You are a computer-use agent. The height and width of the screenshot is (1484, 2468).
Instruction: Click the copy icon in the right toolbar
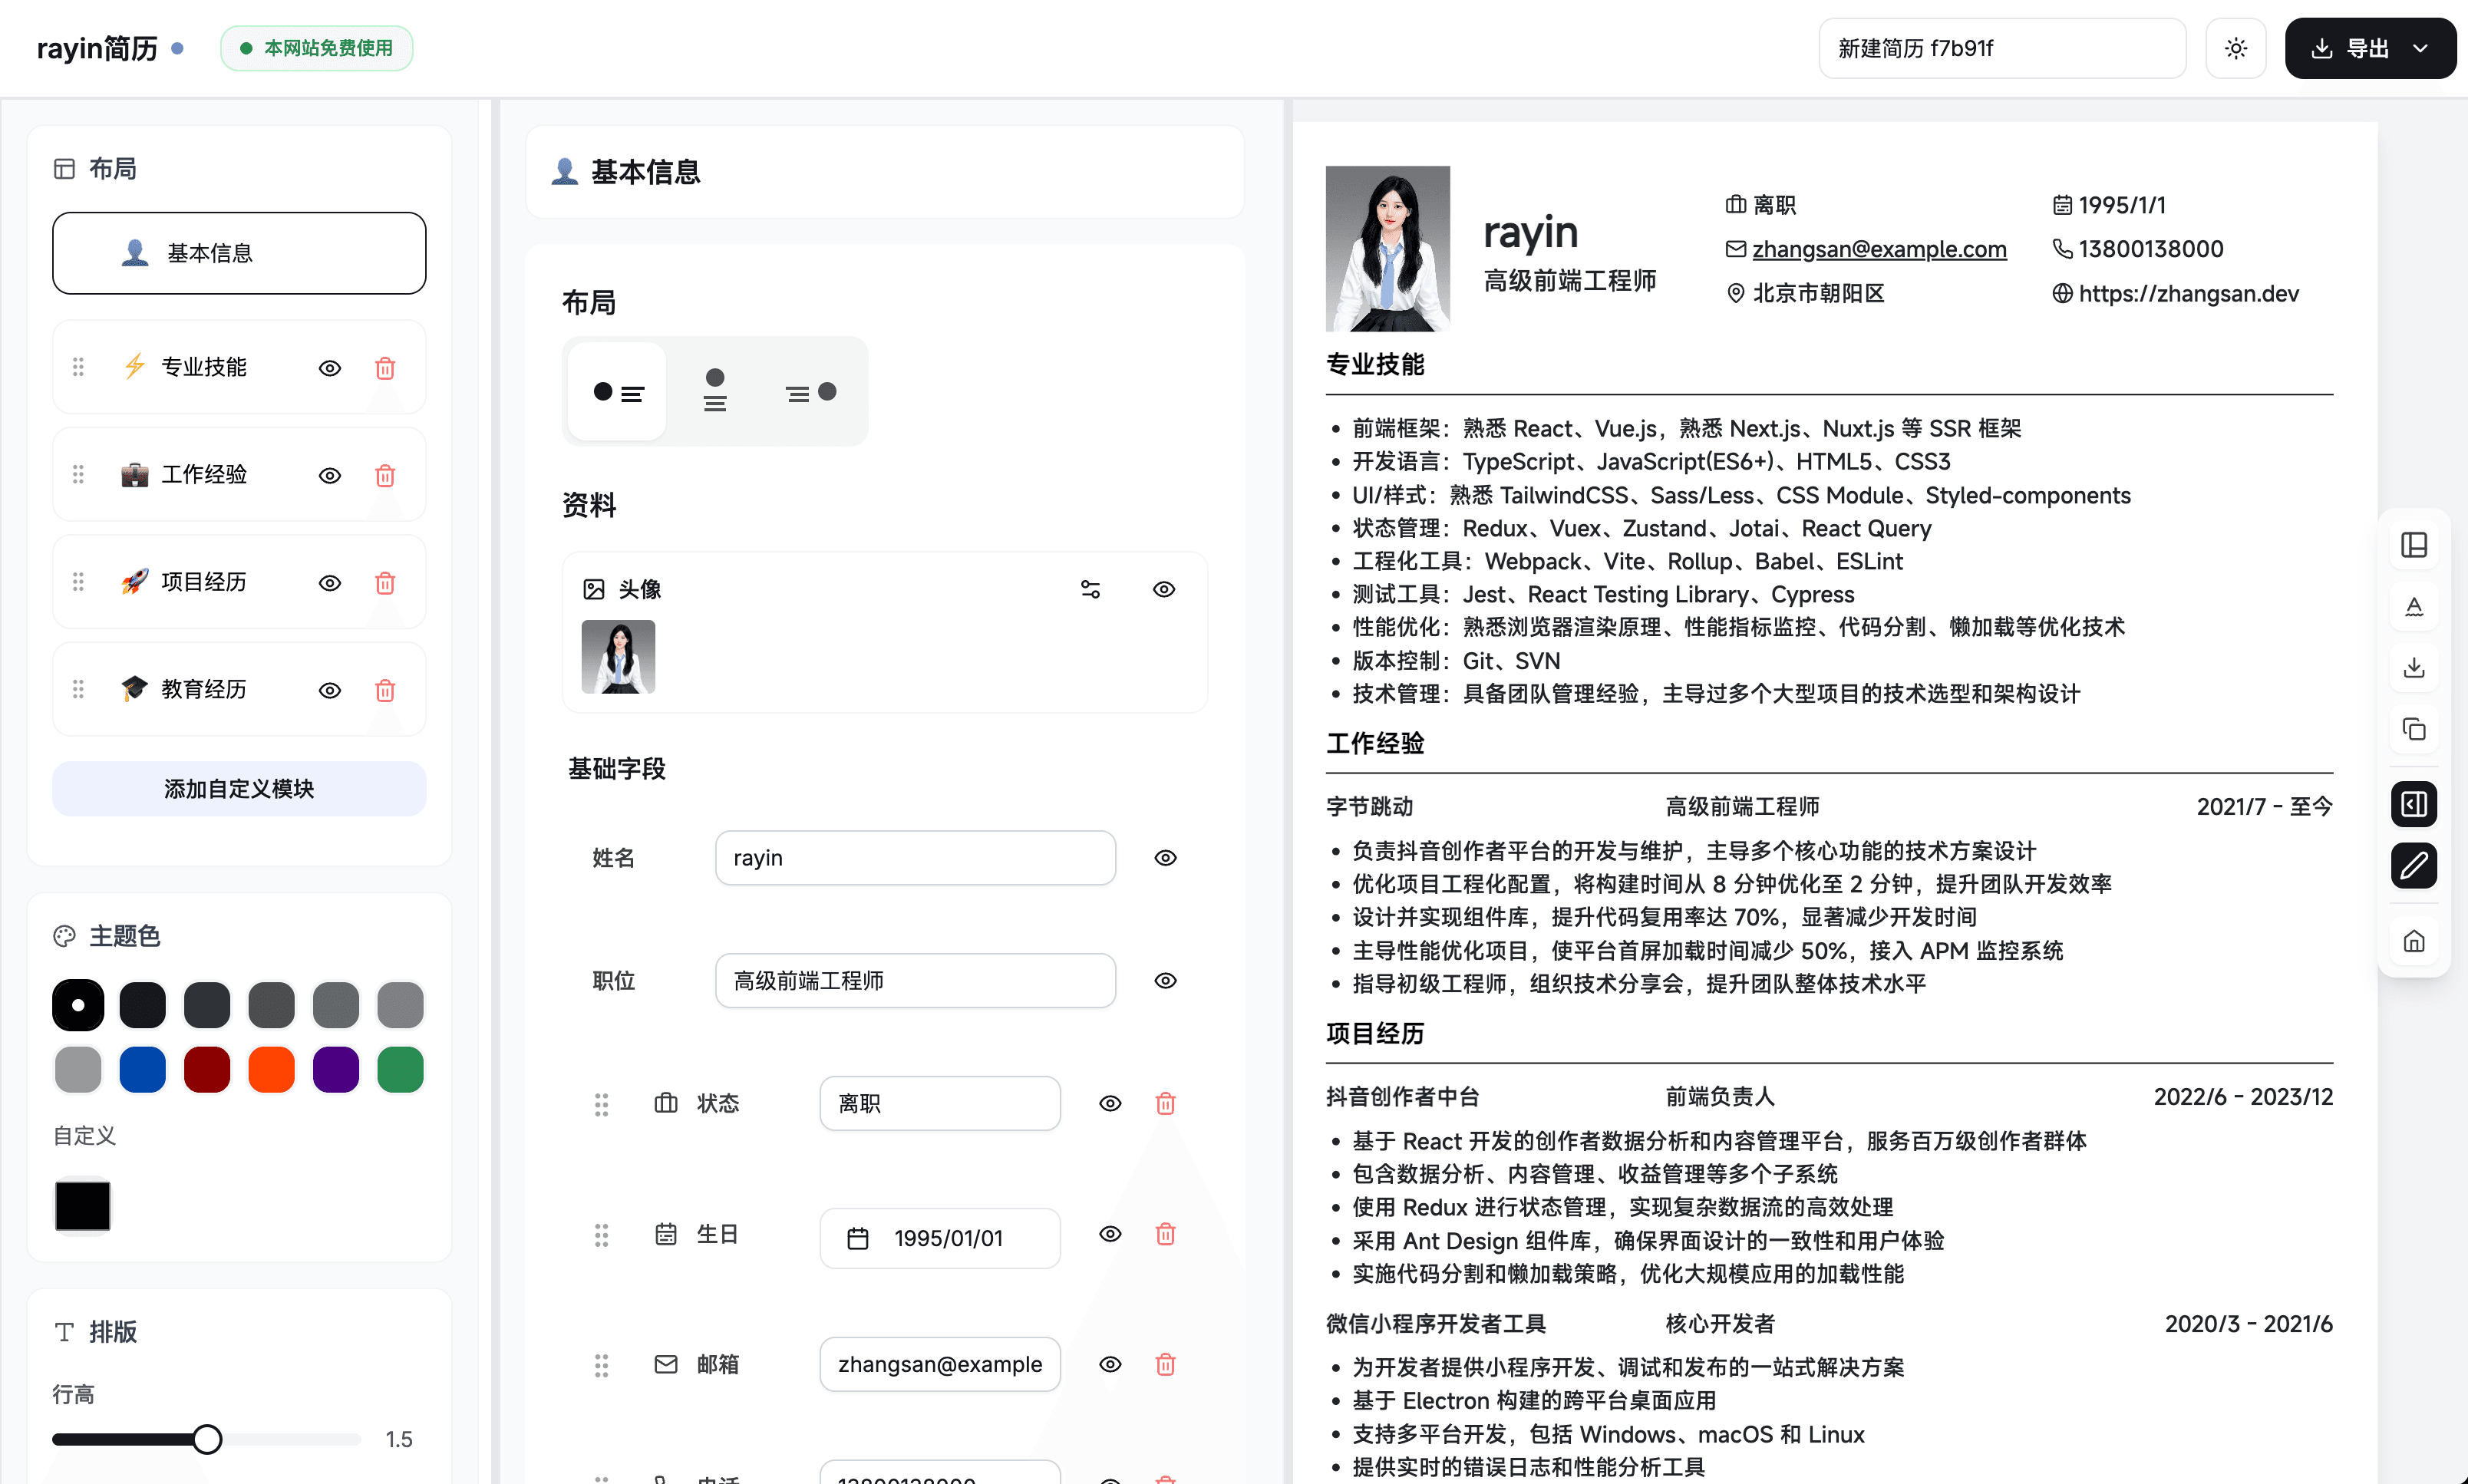click(2413, 729)
